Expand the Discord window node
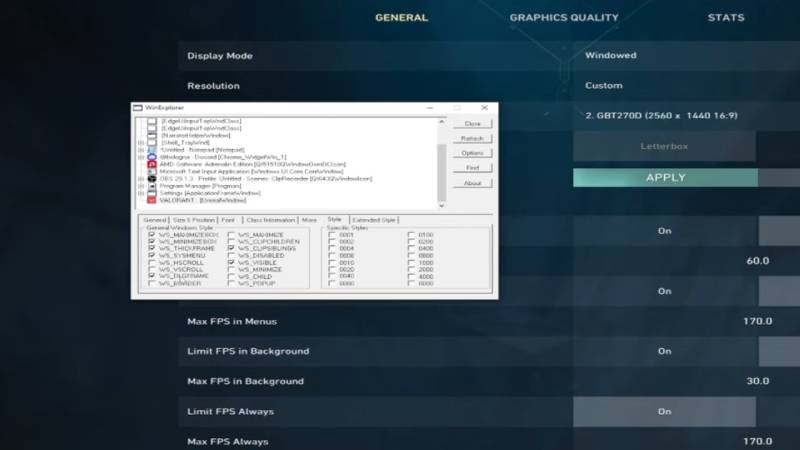The height and width of the screenshot is (450, 800). tap(141, 157)
